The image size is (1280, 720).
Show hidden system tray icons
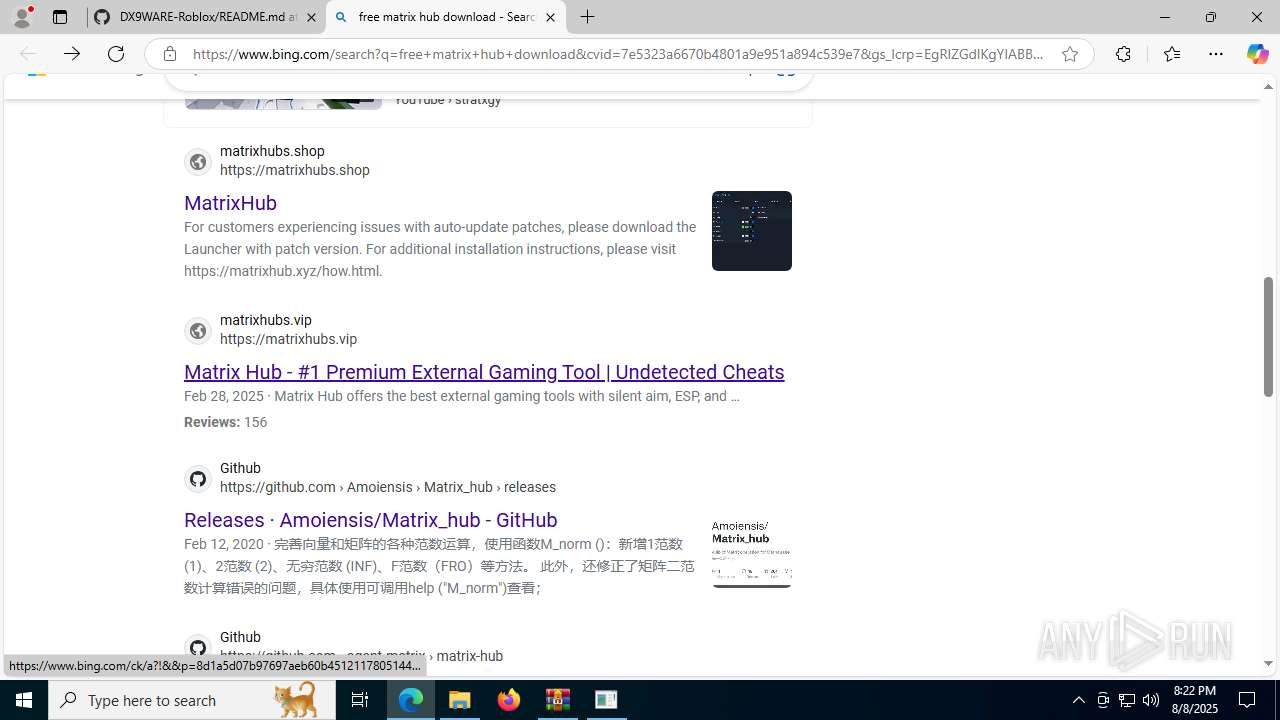[1078, 700]
